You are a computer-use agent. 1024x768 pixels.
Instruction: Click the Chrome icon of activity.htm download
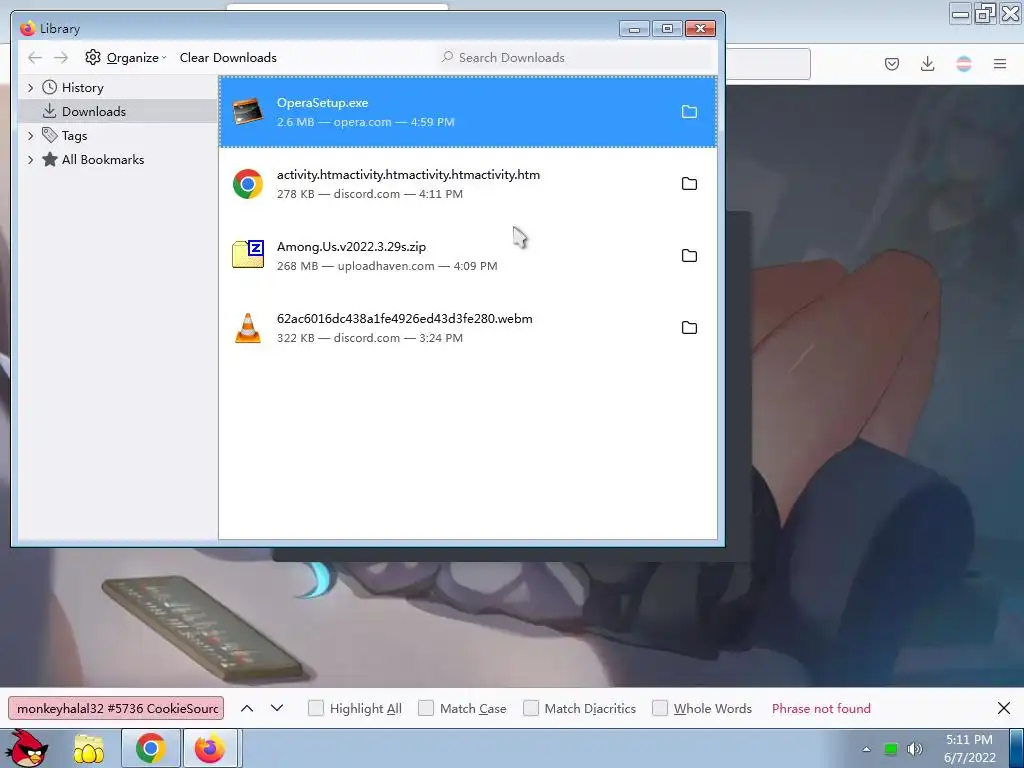click(x=248, y=184)
